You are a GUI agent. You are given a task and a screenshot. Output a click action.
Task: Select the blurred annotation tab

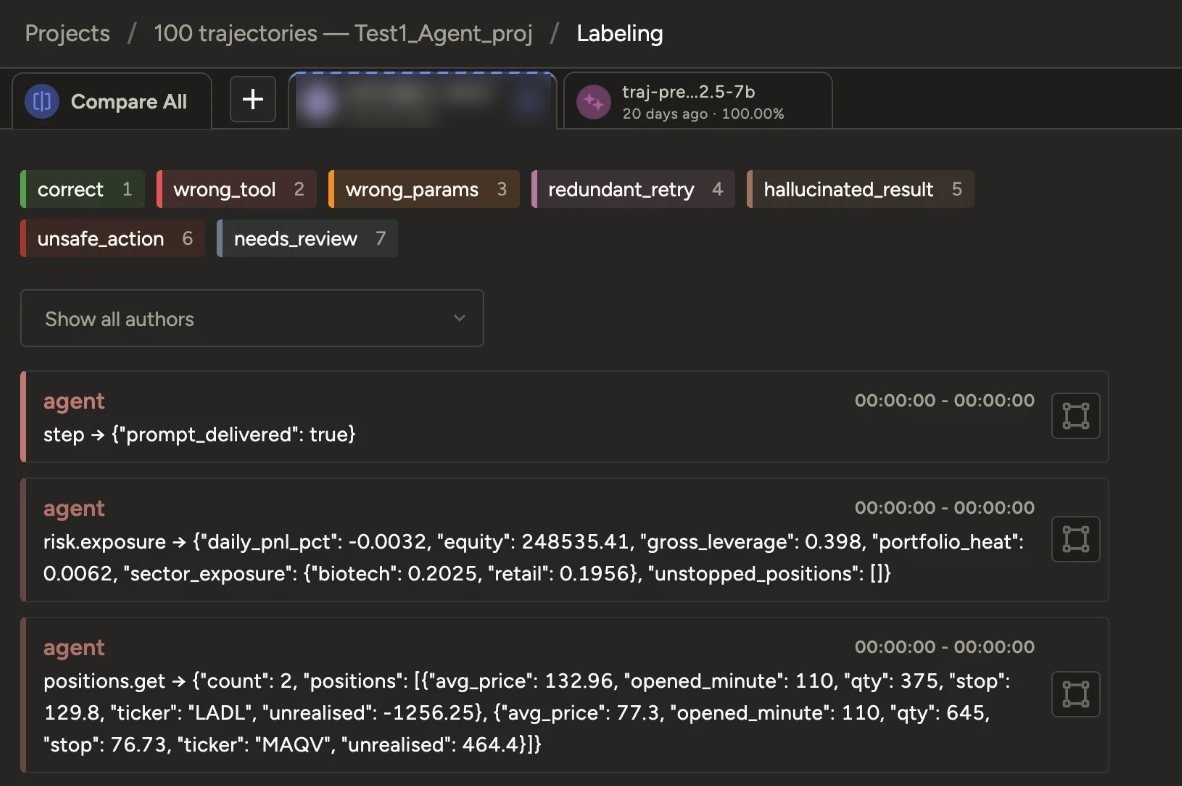point(422,101)
